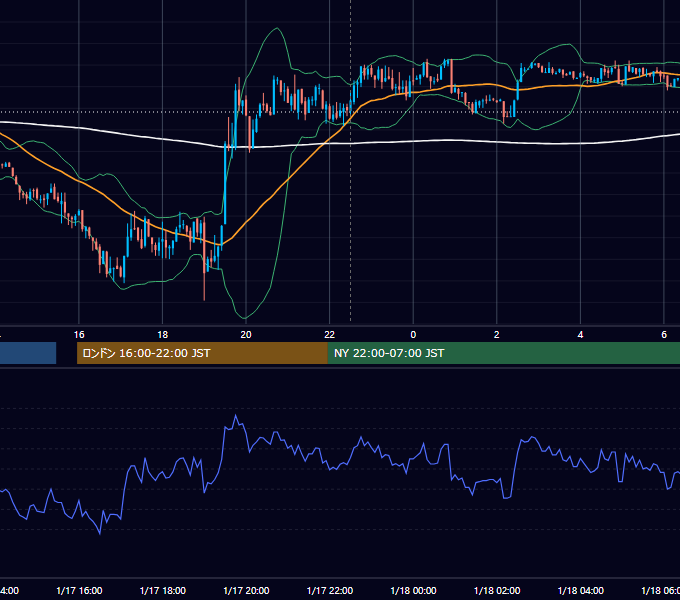This screenshot has width=680, height=600.
Task: Click the 4 hour label on the upper axis
Action: (x=580, y=335)
